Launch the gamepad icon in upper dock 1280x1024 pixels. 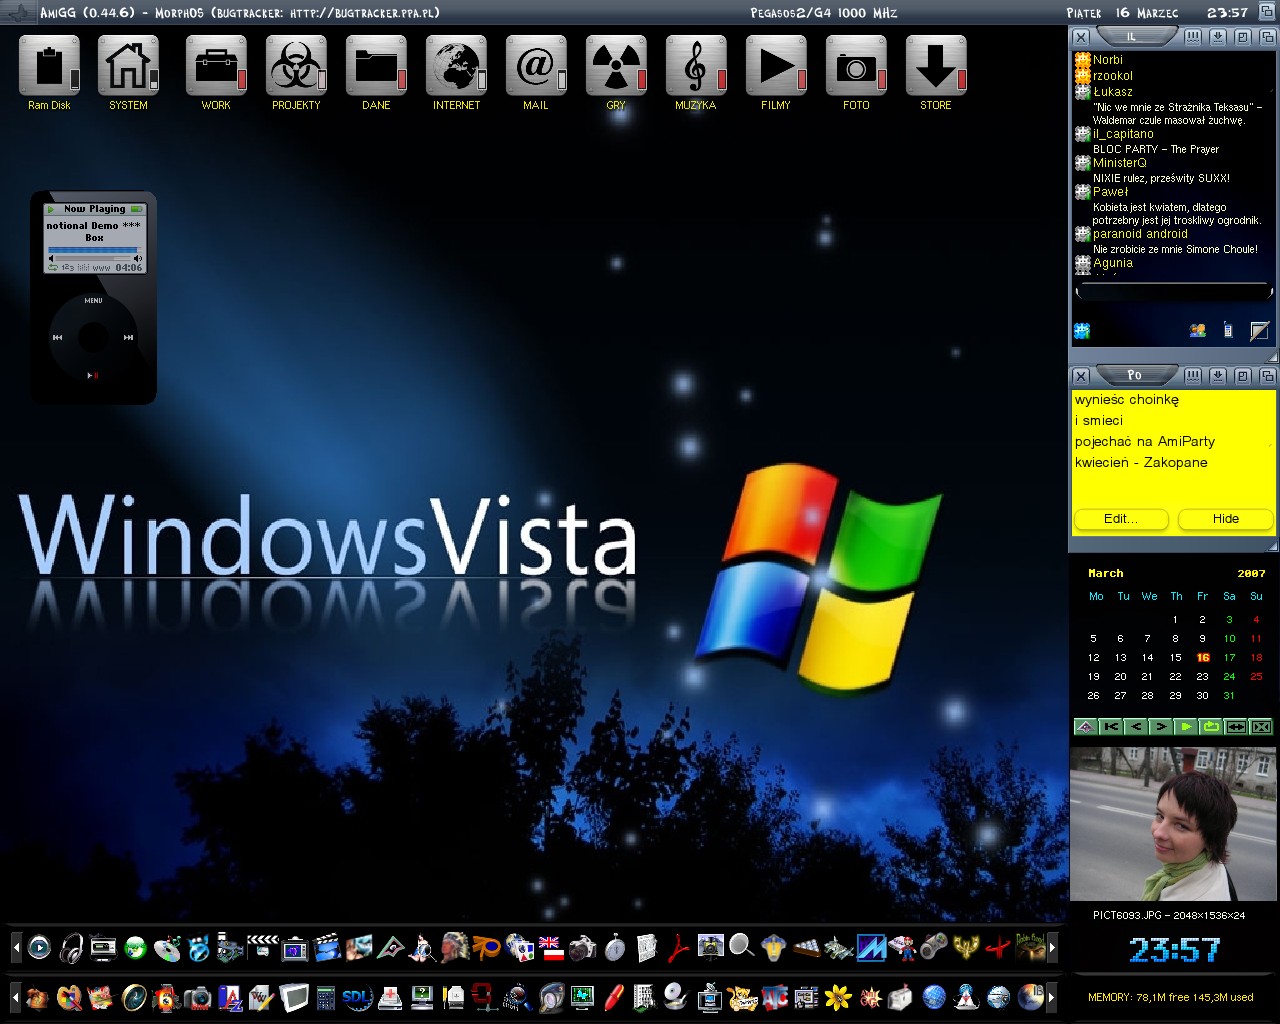(934, 946)
